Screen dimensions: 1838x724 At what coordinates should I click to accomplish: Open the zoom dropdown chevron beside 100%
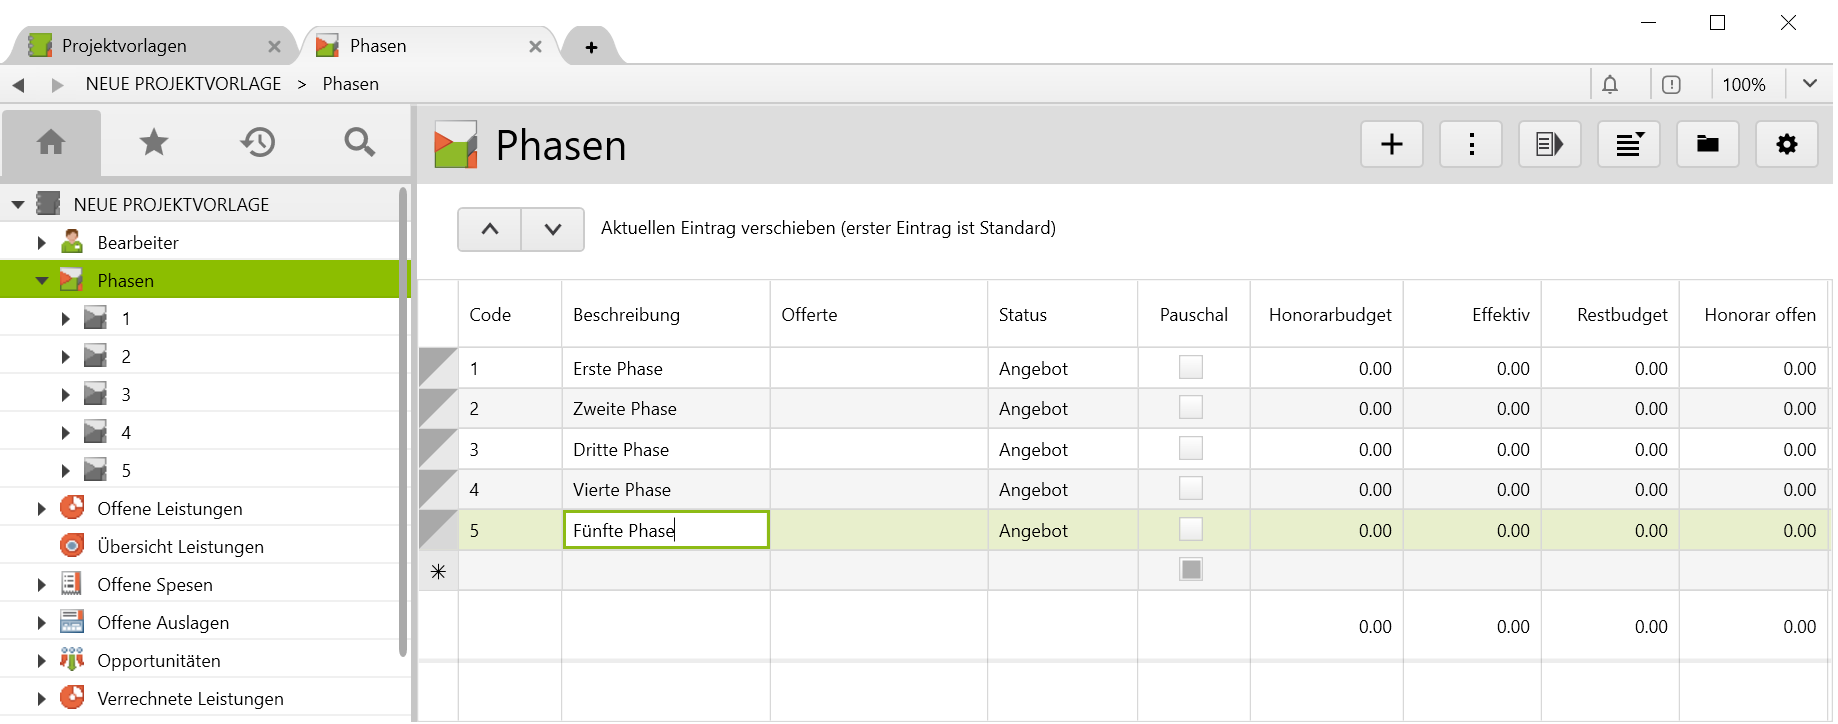[1809, 84]
